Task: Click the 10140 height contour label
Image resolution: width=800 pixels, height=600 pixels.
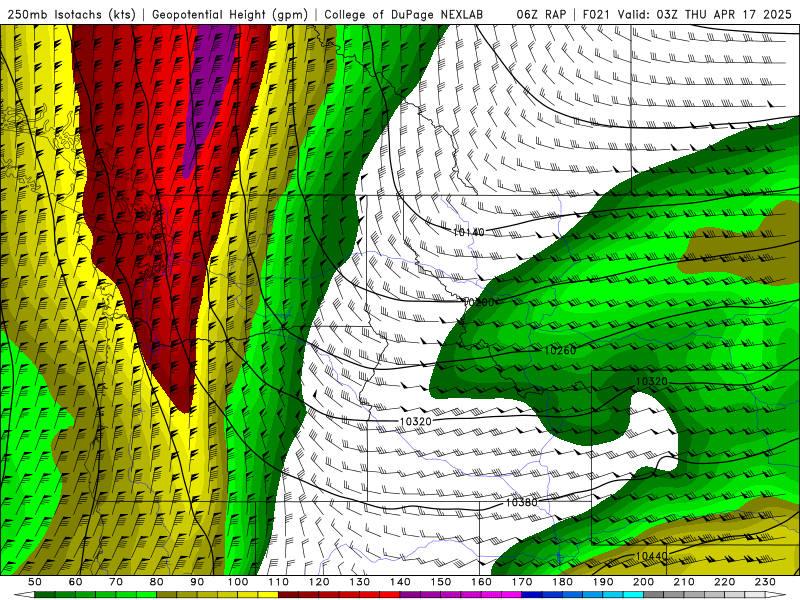Action: point(468,232)
